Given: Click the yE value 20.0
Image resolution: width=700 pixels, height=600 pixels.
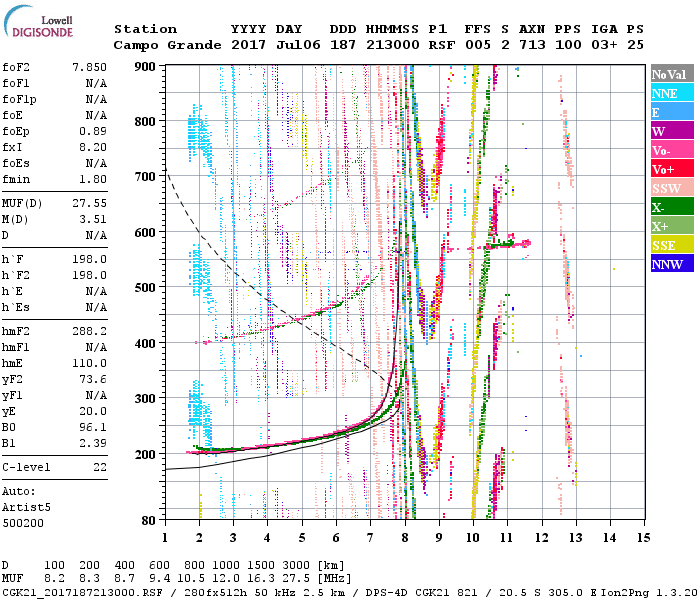Looking at the screenshot, I should point(93,412).
